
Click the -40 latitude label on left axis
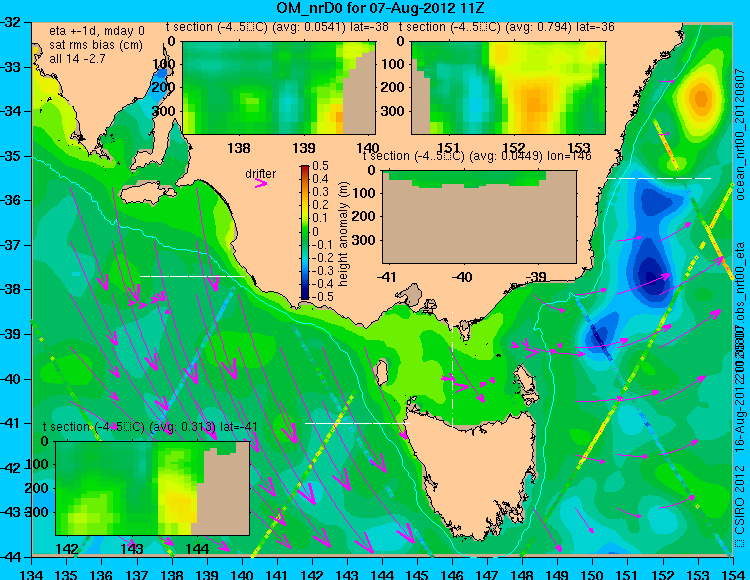pos(11,379)
